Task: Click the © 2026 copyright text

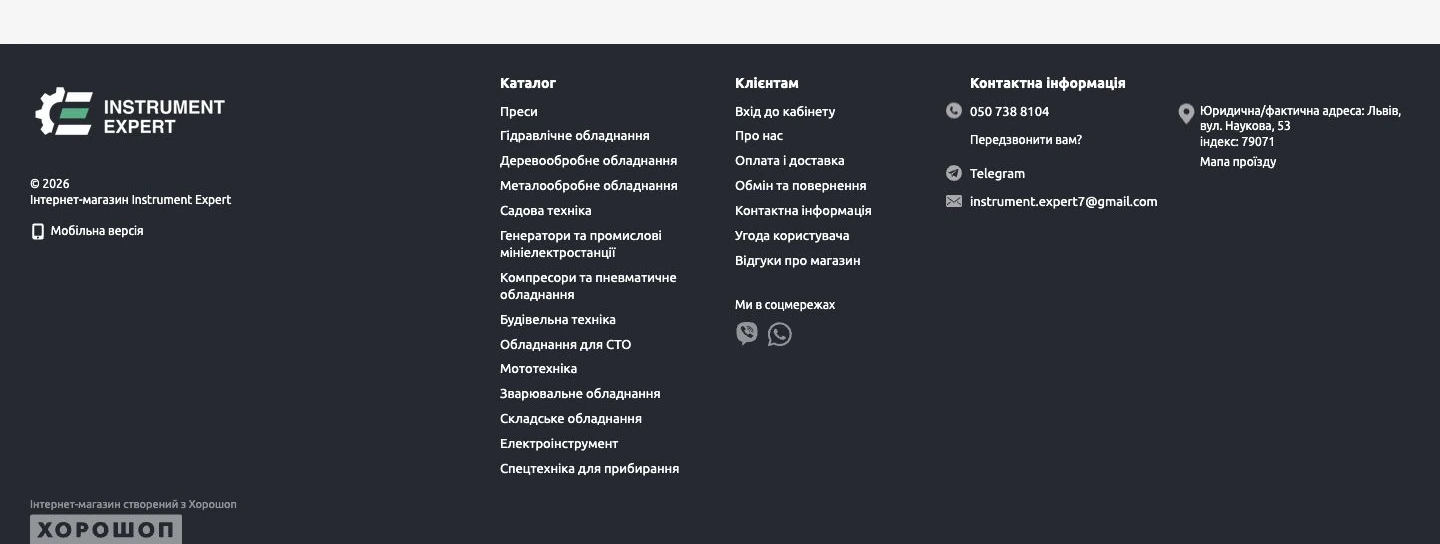Action: (x=50, y=184)
